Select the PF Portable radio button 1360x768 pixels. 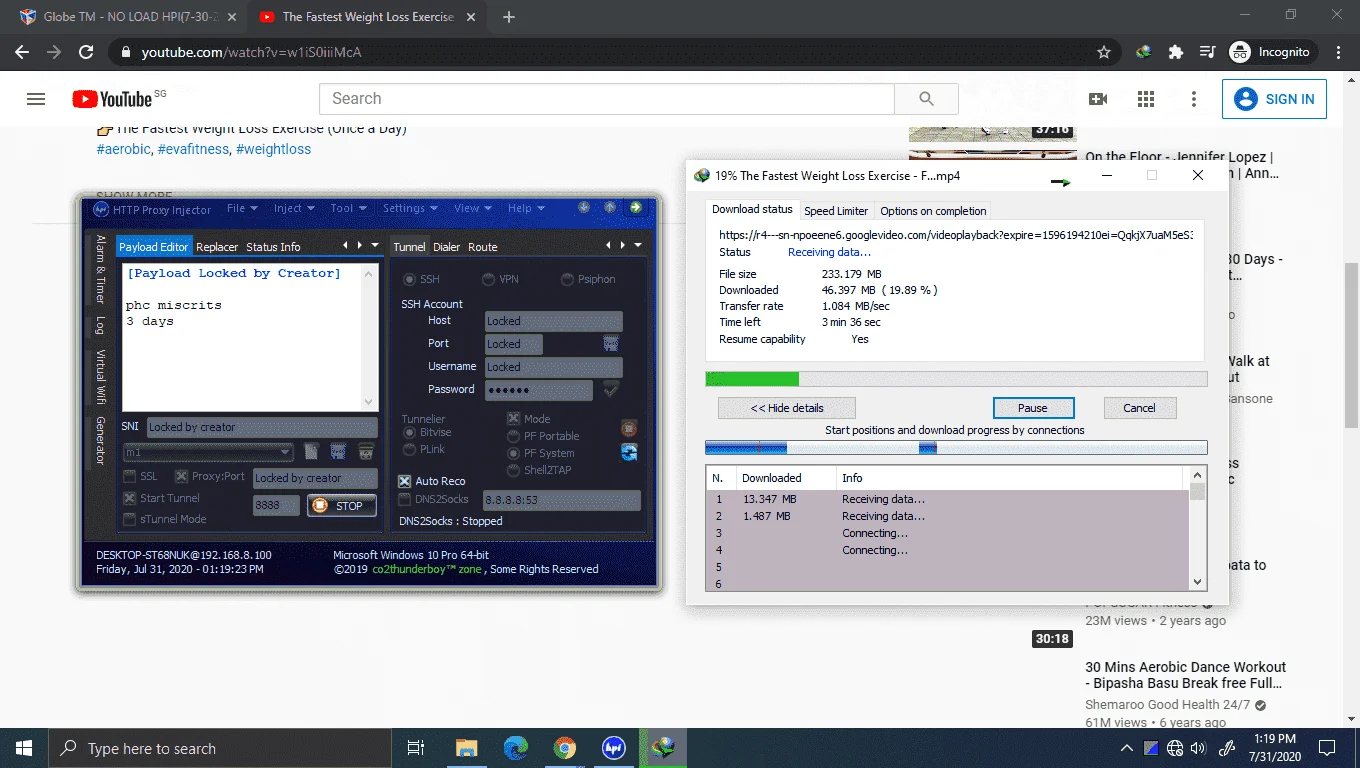514,436
